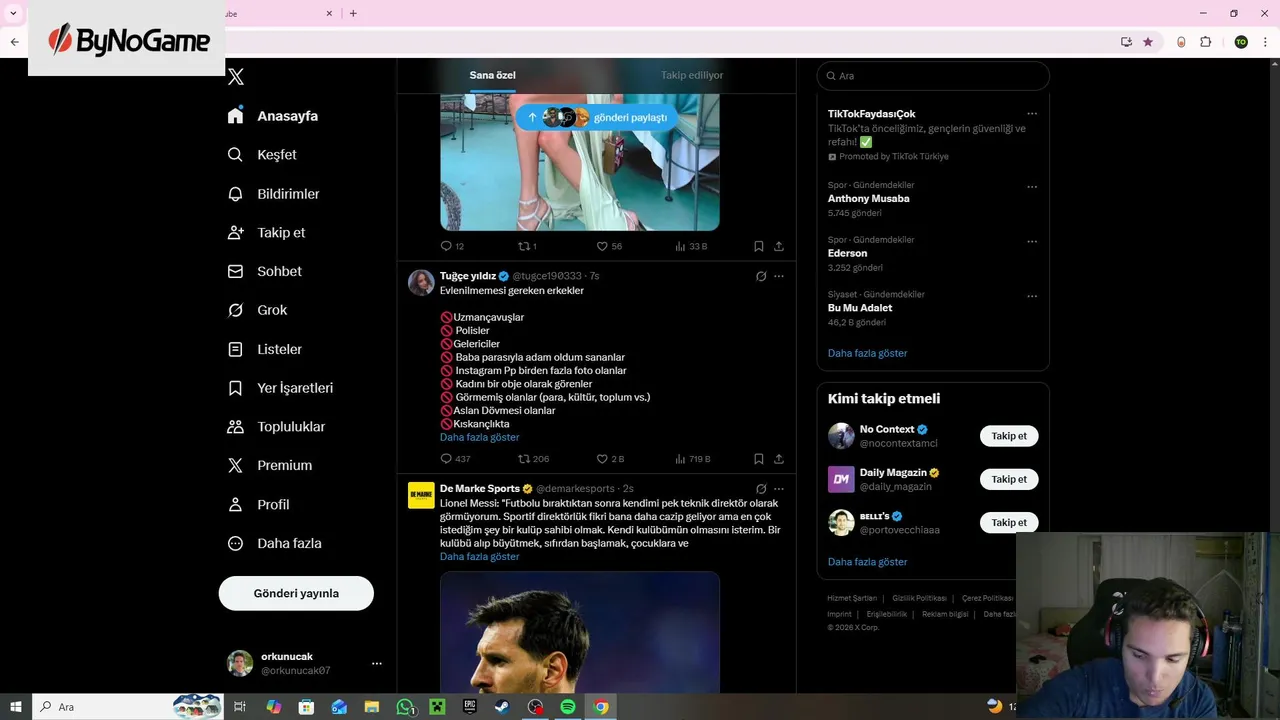Open more options for TikTokFaydasıÇok trend
This screenshot has height=720, width=1280.
(x=1032, y=114)
